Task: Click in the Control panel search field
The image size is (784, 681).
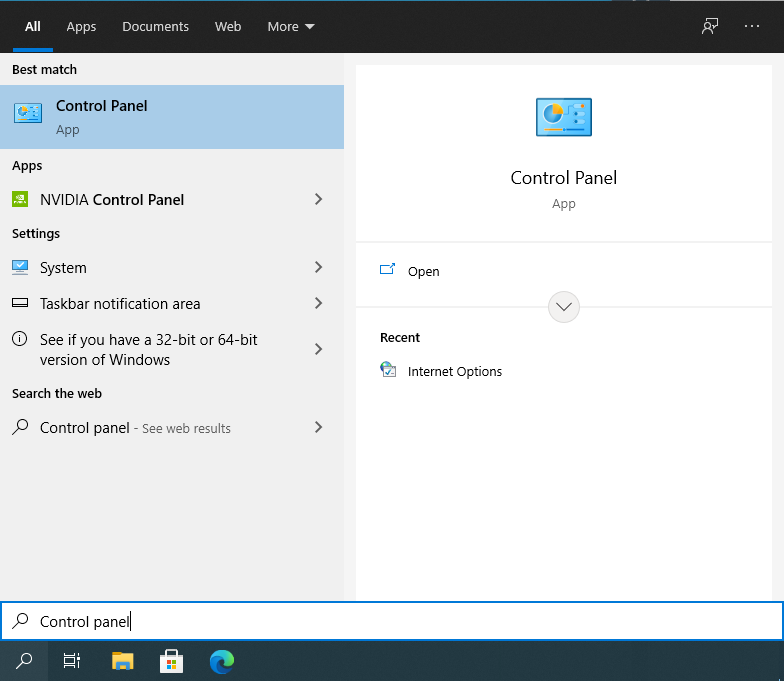Action: (392, 621)
